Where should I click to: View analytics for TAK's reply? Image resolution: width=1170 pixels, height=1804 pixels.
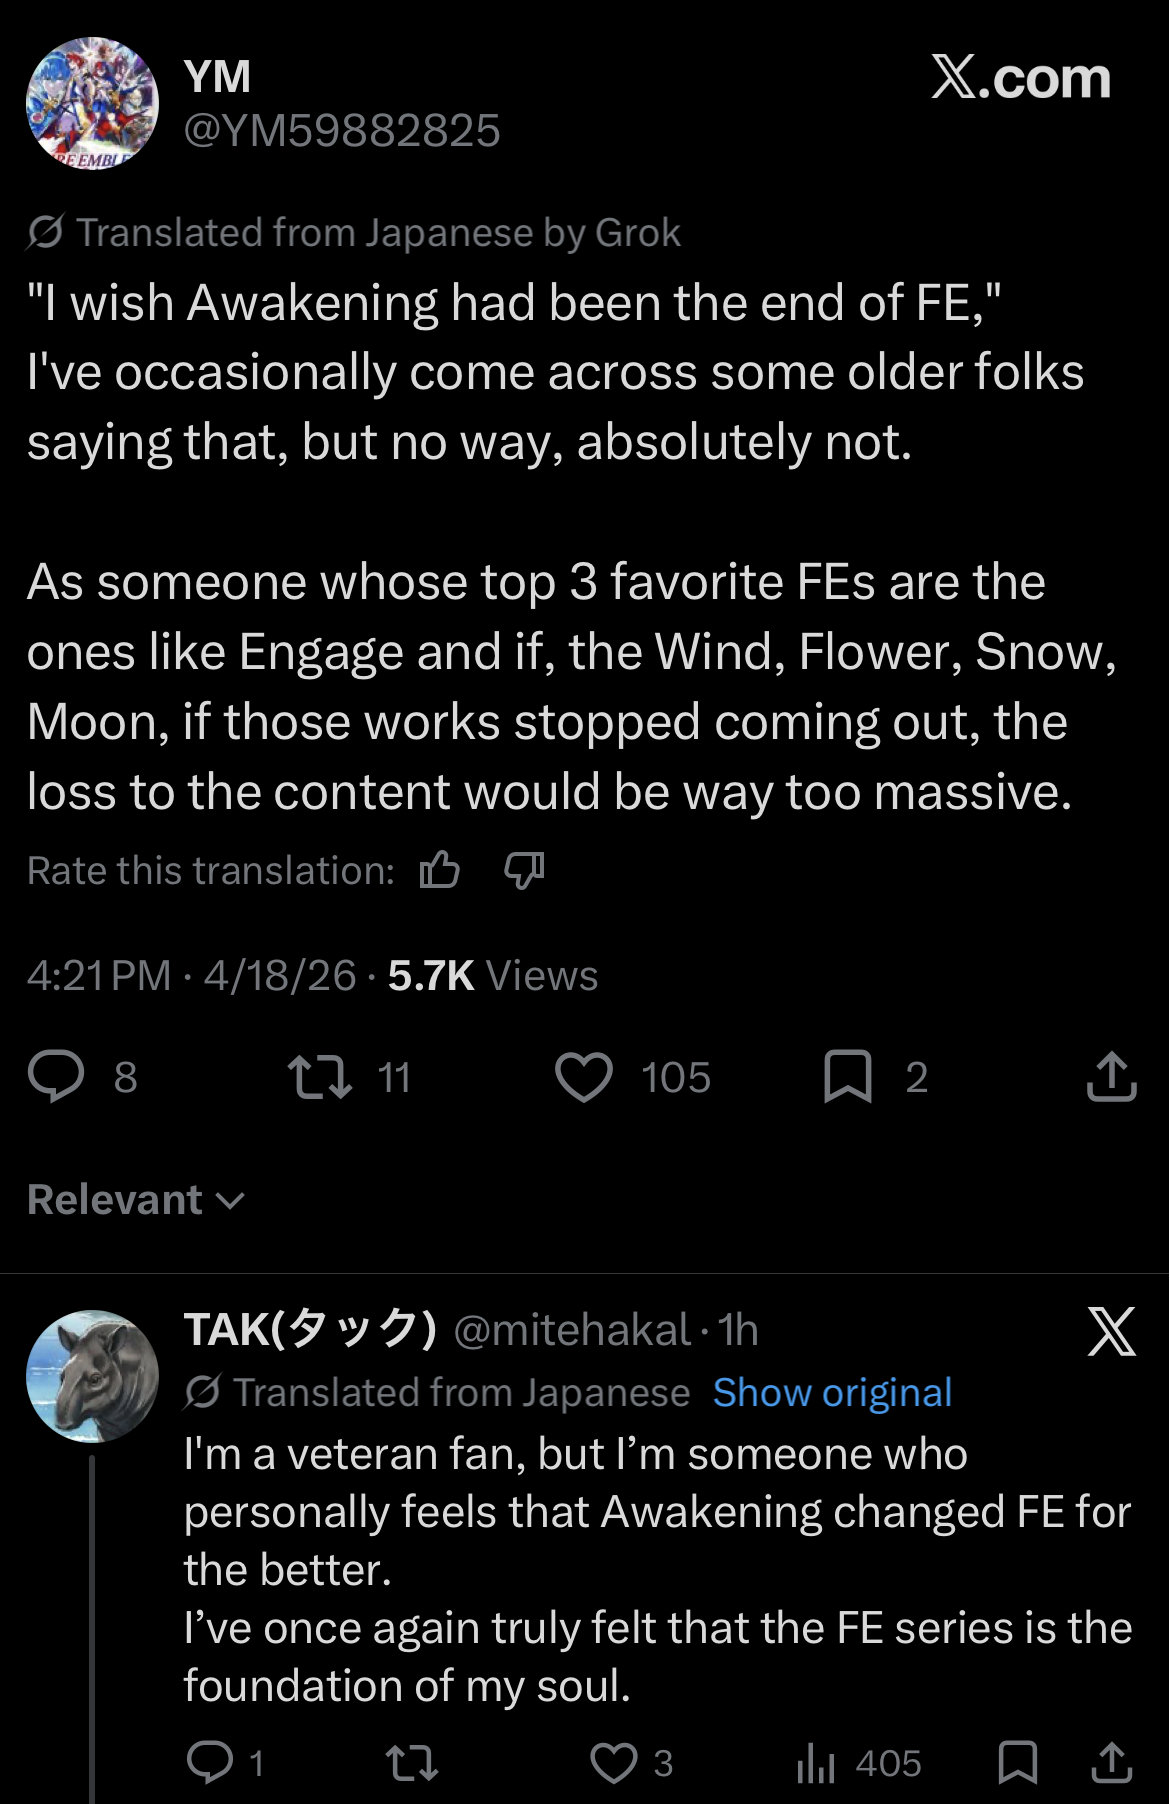pos(816,1762)
